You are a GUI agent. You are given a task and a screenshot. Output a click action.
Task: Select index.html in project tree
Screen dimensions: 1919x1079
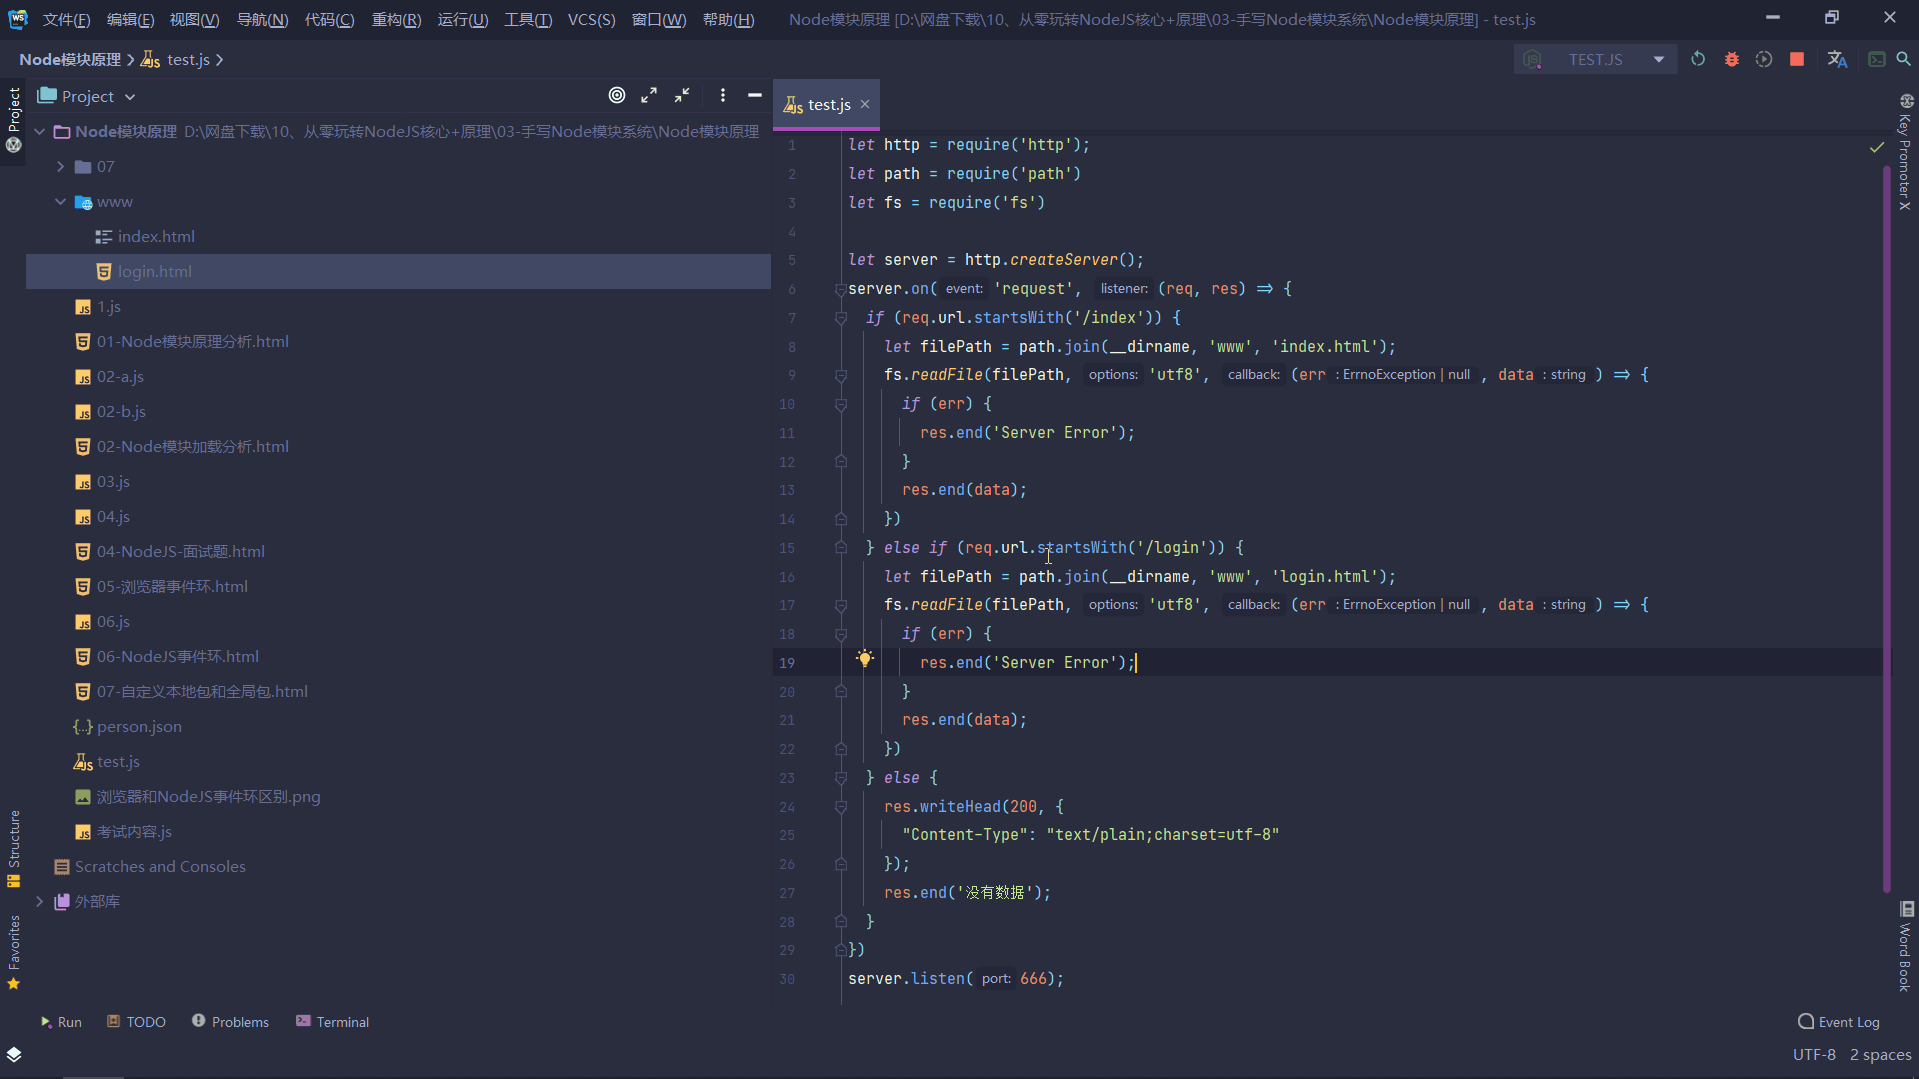point(156,236)
